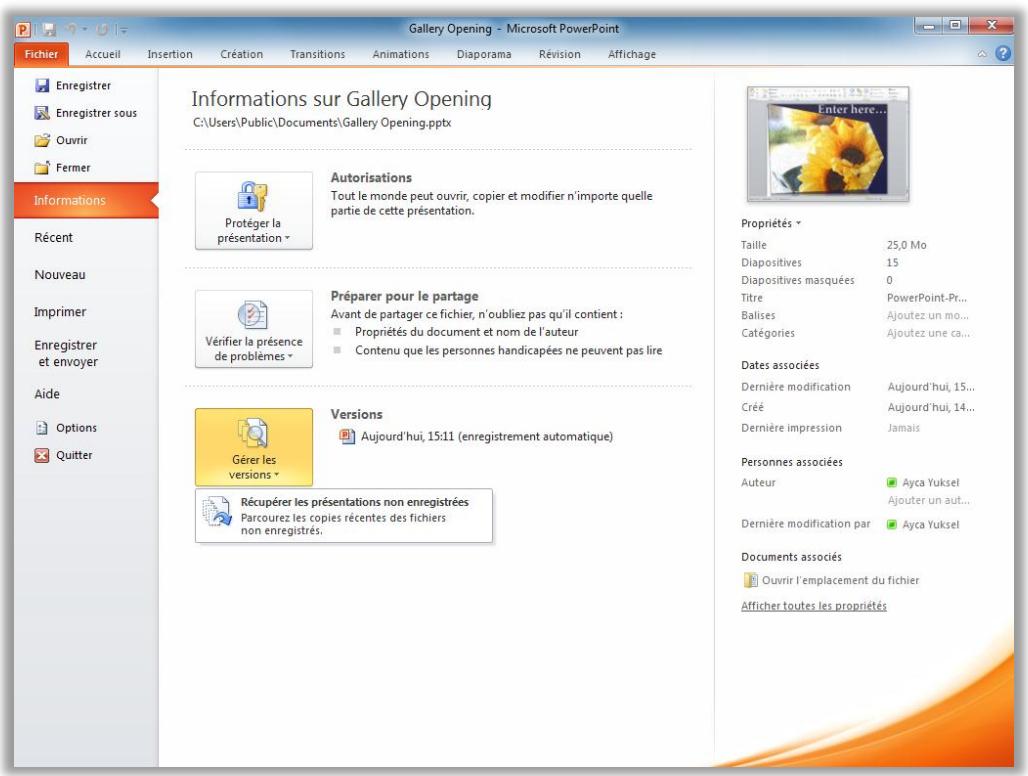Click the folder icon beside Ouvrir l'emplacement du fichier
This screenshot has height=776, width=1028.
(750, 580)
